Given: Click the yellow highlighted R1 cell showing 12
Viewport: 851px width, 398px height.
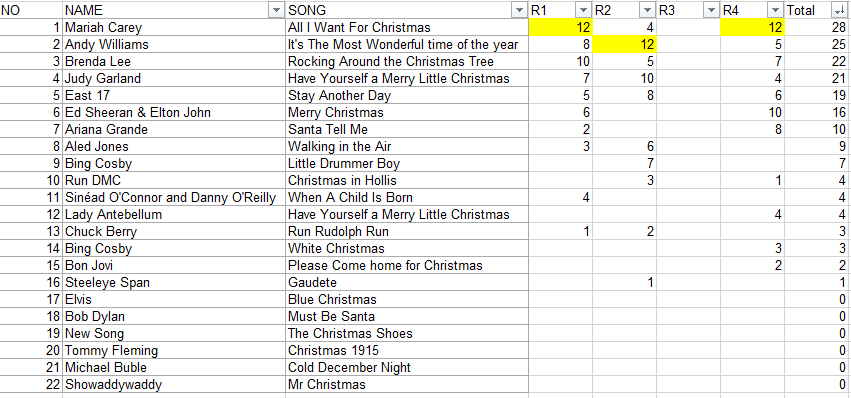Looking at the screenshot, I should pos(561,27).
